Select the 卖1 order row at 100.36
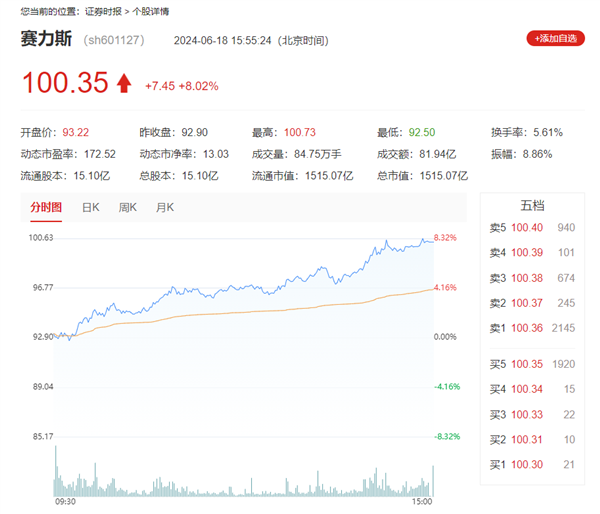The image size is (600, 514). [x=534, y=328]
